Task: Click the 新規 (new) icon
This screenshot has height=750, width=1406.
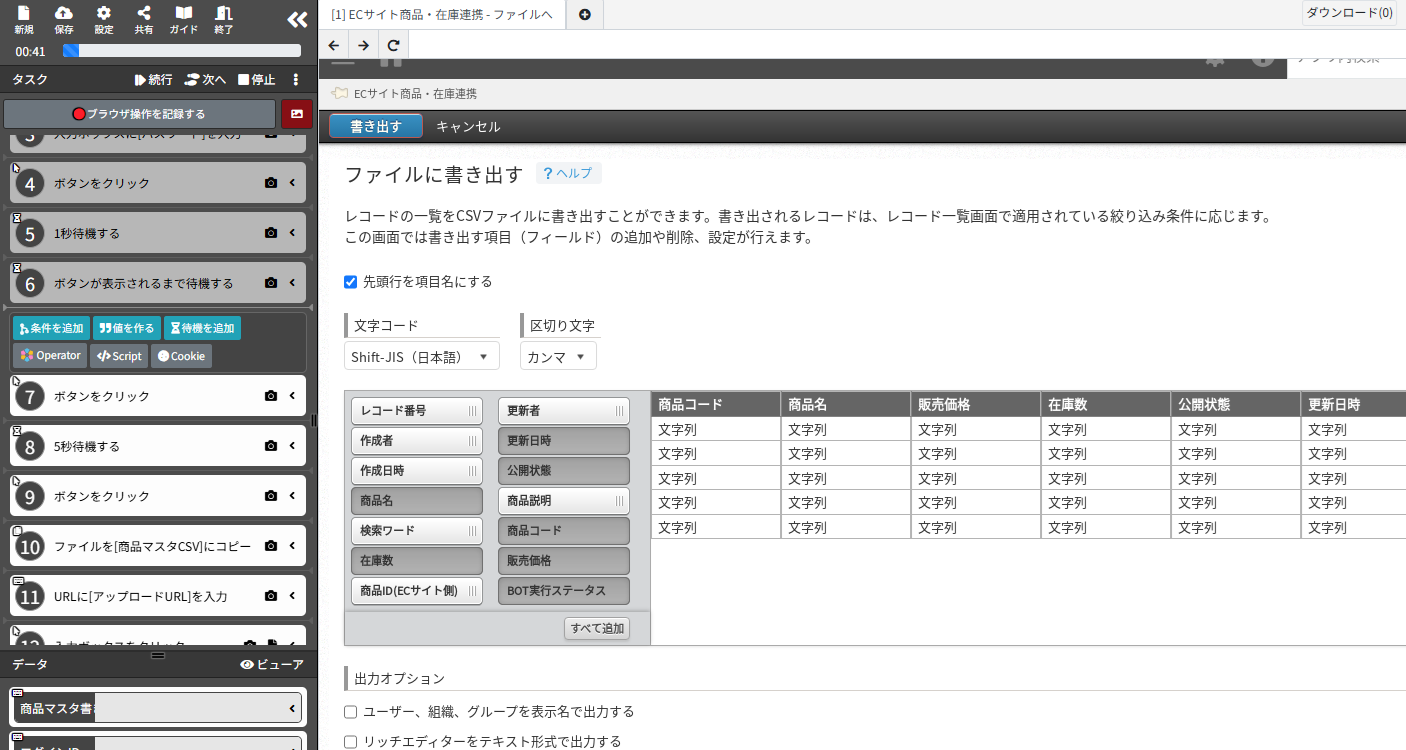Action: pos(23,20)
